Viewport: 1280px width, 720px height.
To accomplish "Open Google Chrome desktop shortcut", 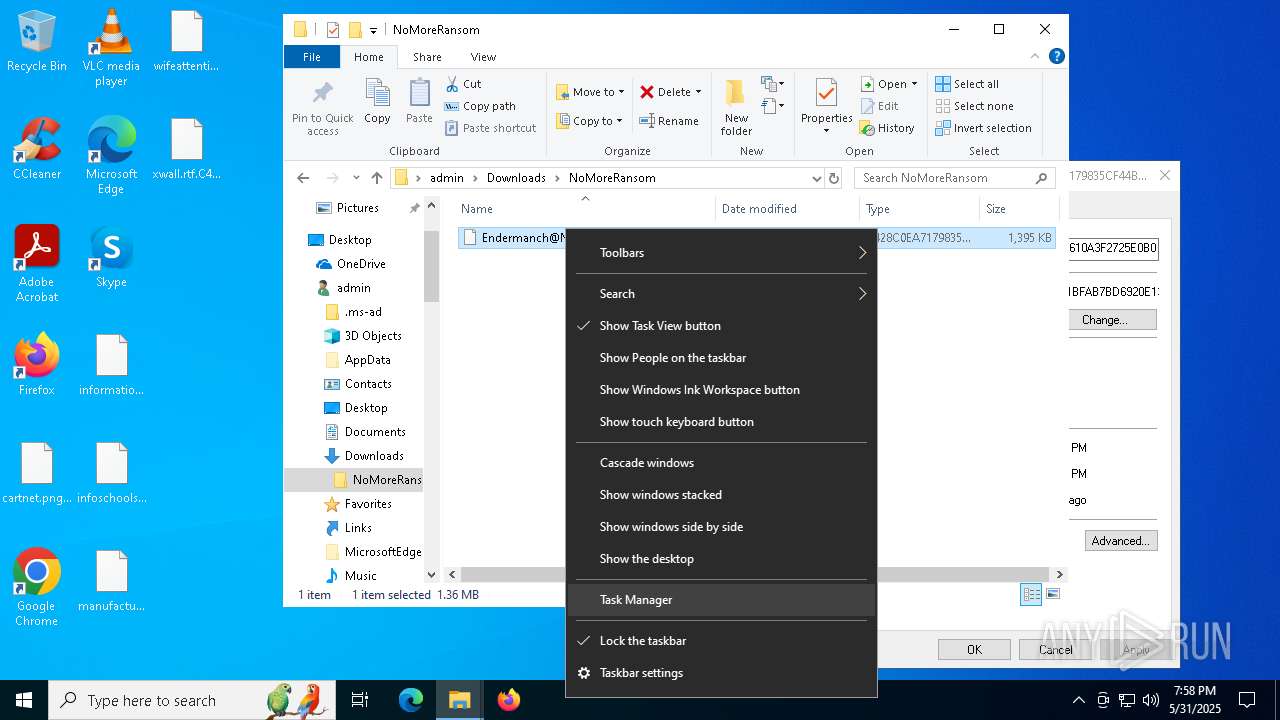I will [x=37, y=588].
